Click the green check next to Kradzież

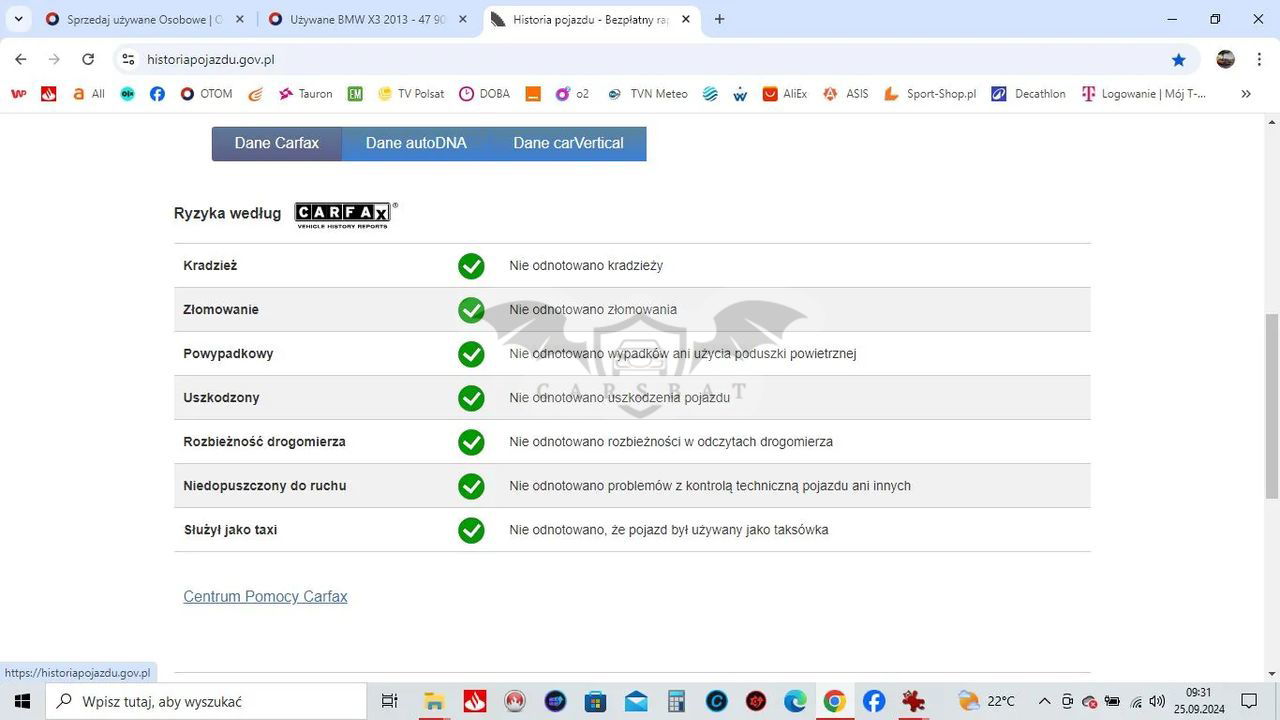click(471, 266)
